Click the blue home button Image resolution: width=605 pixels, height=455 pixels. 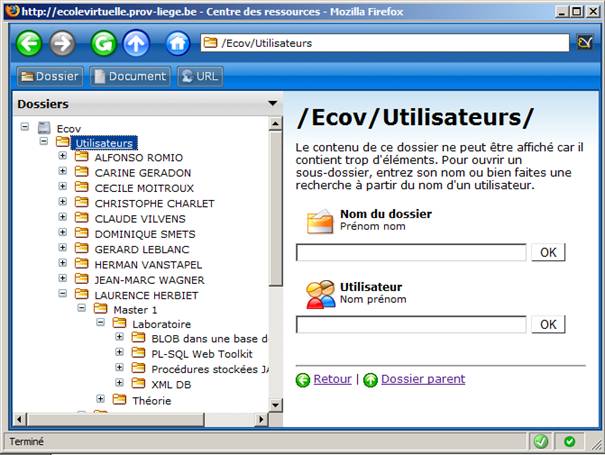[x=178, y=44]
